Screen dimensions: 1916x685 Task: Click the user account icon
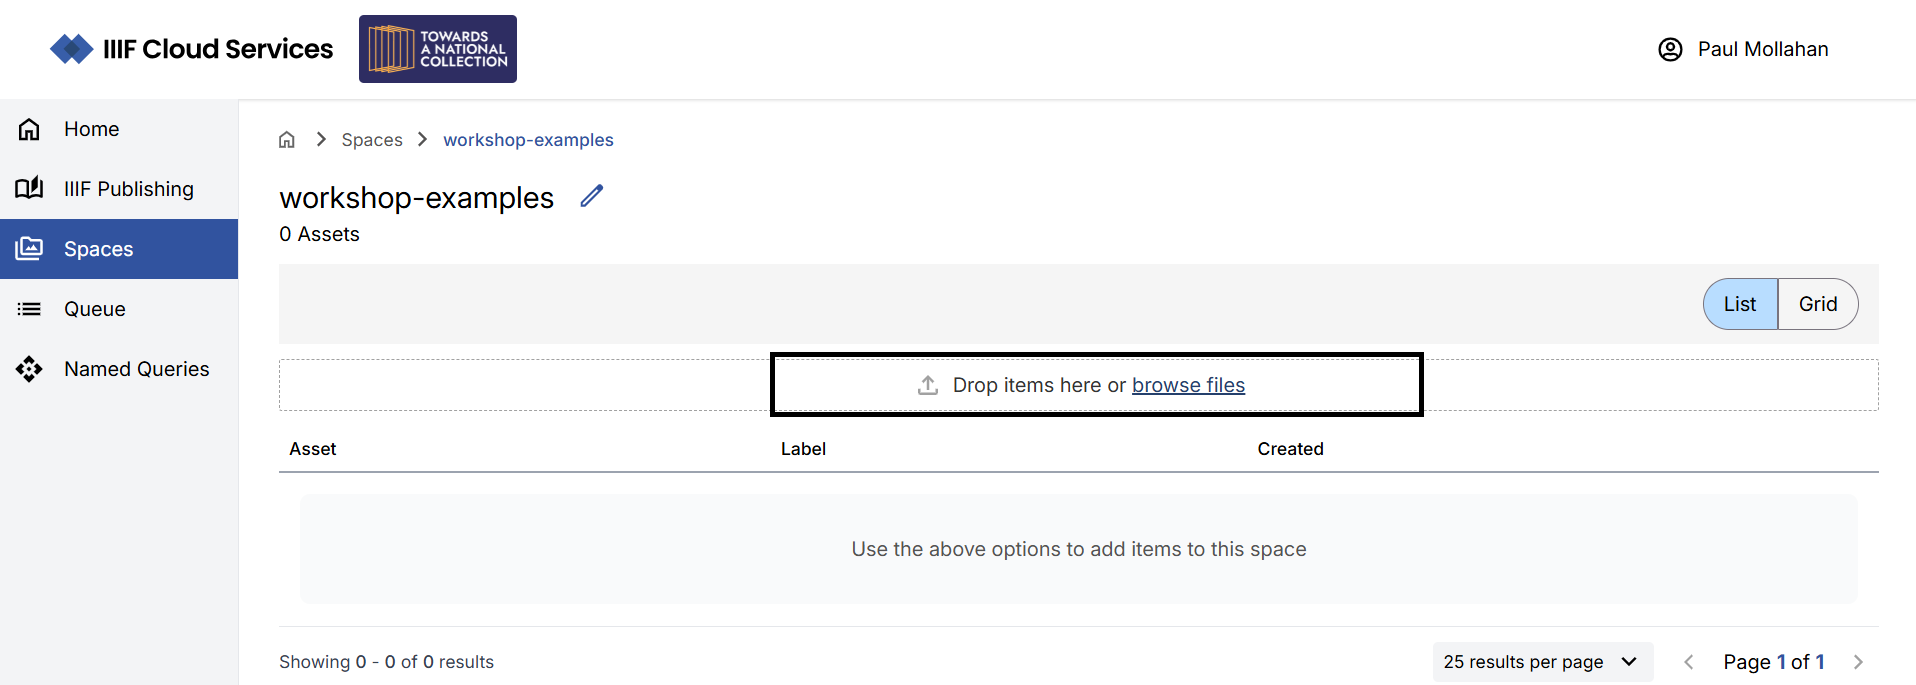(1671, 48)
